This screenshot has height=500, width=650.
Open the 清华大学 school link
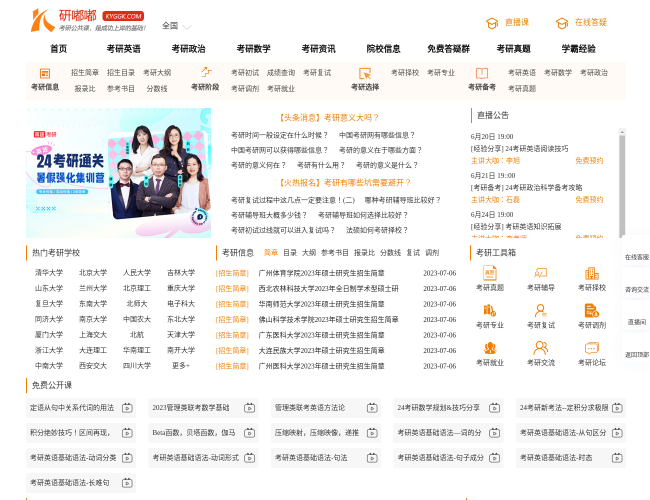[x=49, y=273]
